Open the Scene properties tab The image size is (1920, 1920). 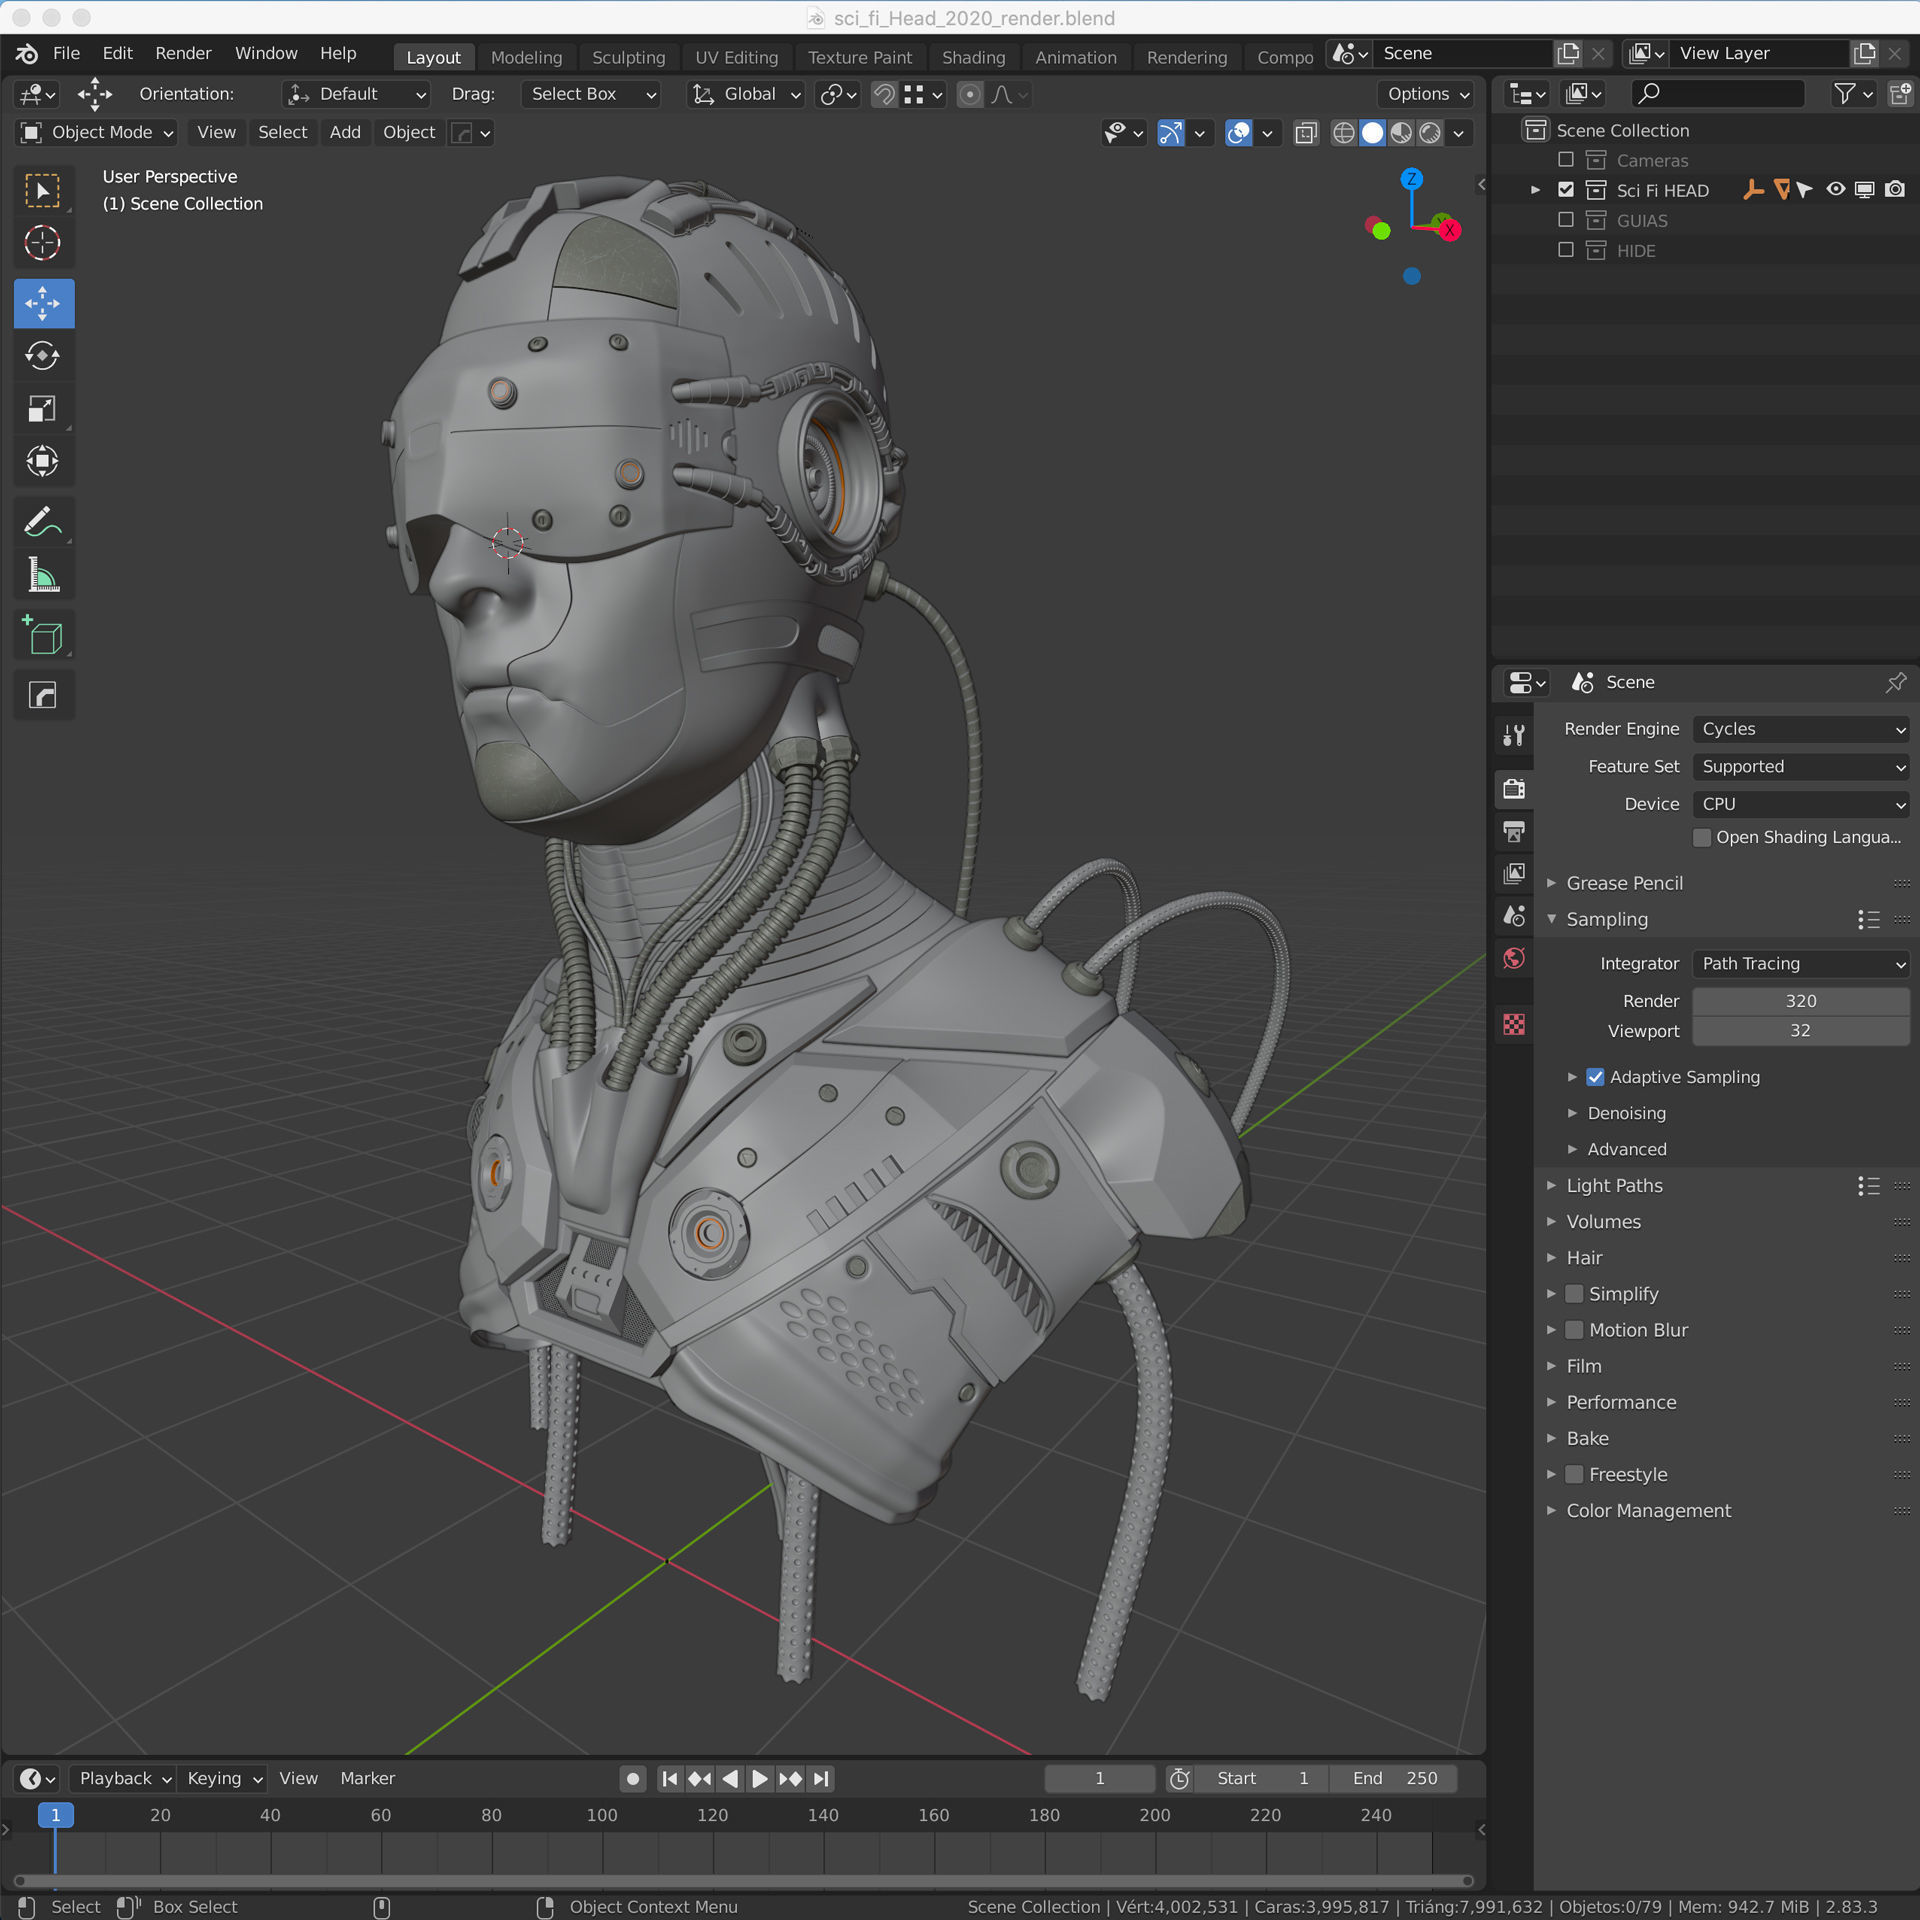1514,916
